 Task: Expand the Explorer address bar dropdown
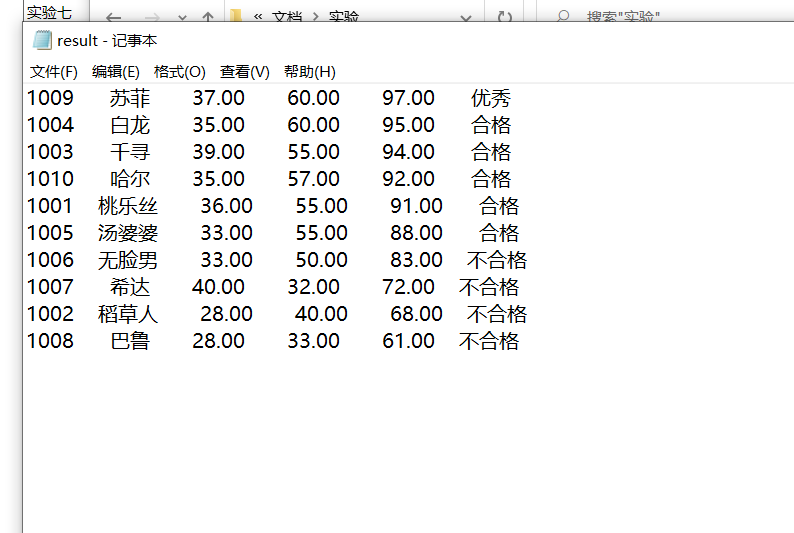[x=466, y=18]
